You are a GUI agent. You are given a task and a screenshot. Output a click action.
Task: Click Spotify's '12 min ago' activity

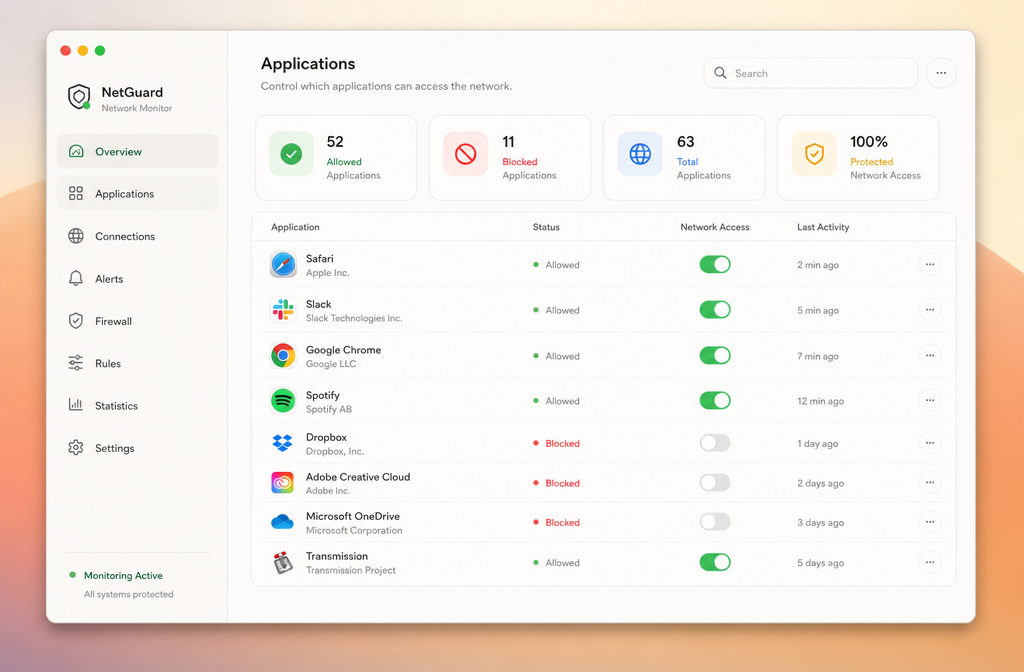[x=820, y=400]
